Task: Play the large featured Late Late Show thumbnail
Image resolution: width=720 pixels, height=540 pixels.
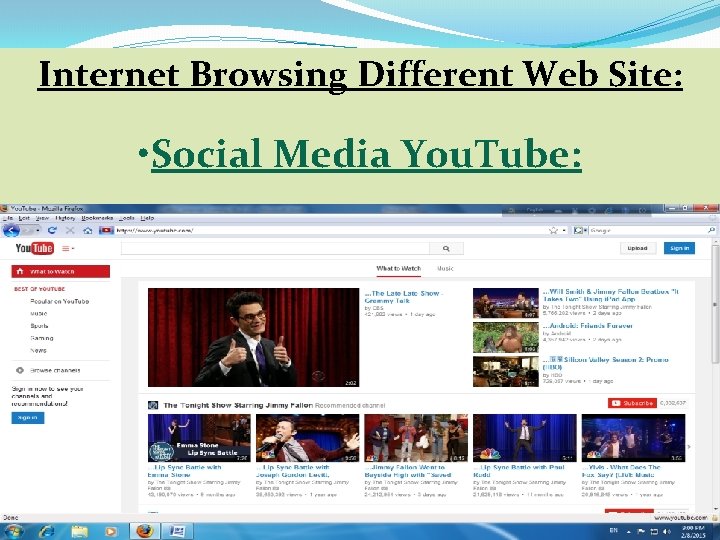Action: pos(253,338)
